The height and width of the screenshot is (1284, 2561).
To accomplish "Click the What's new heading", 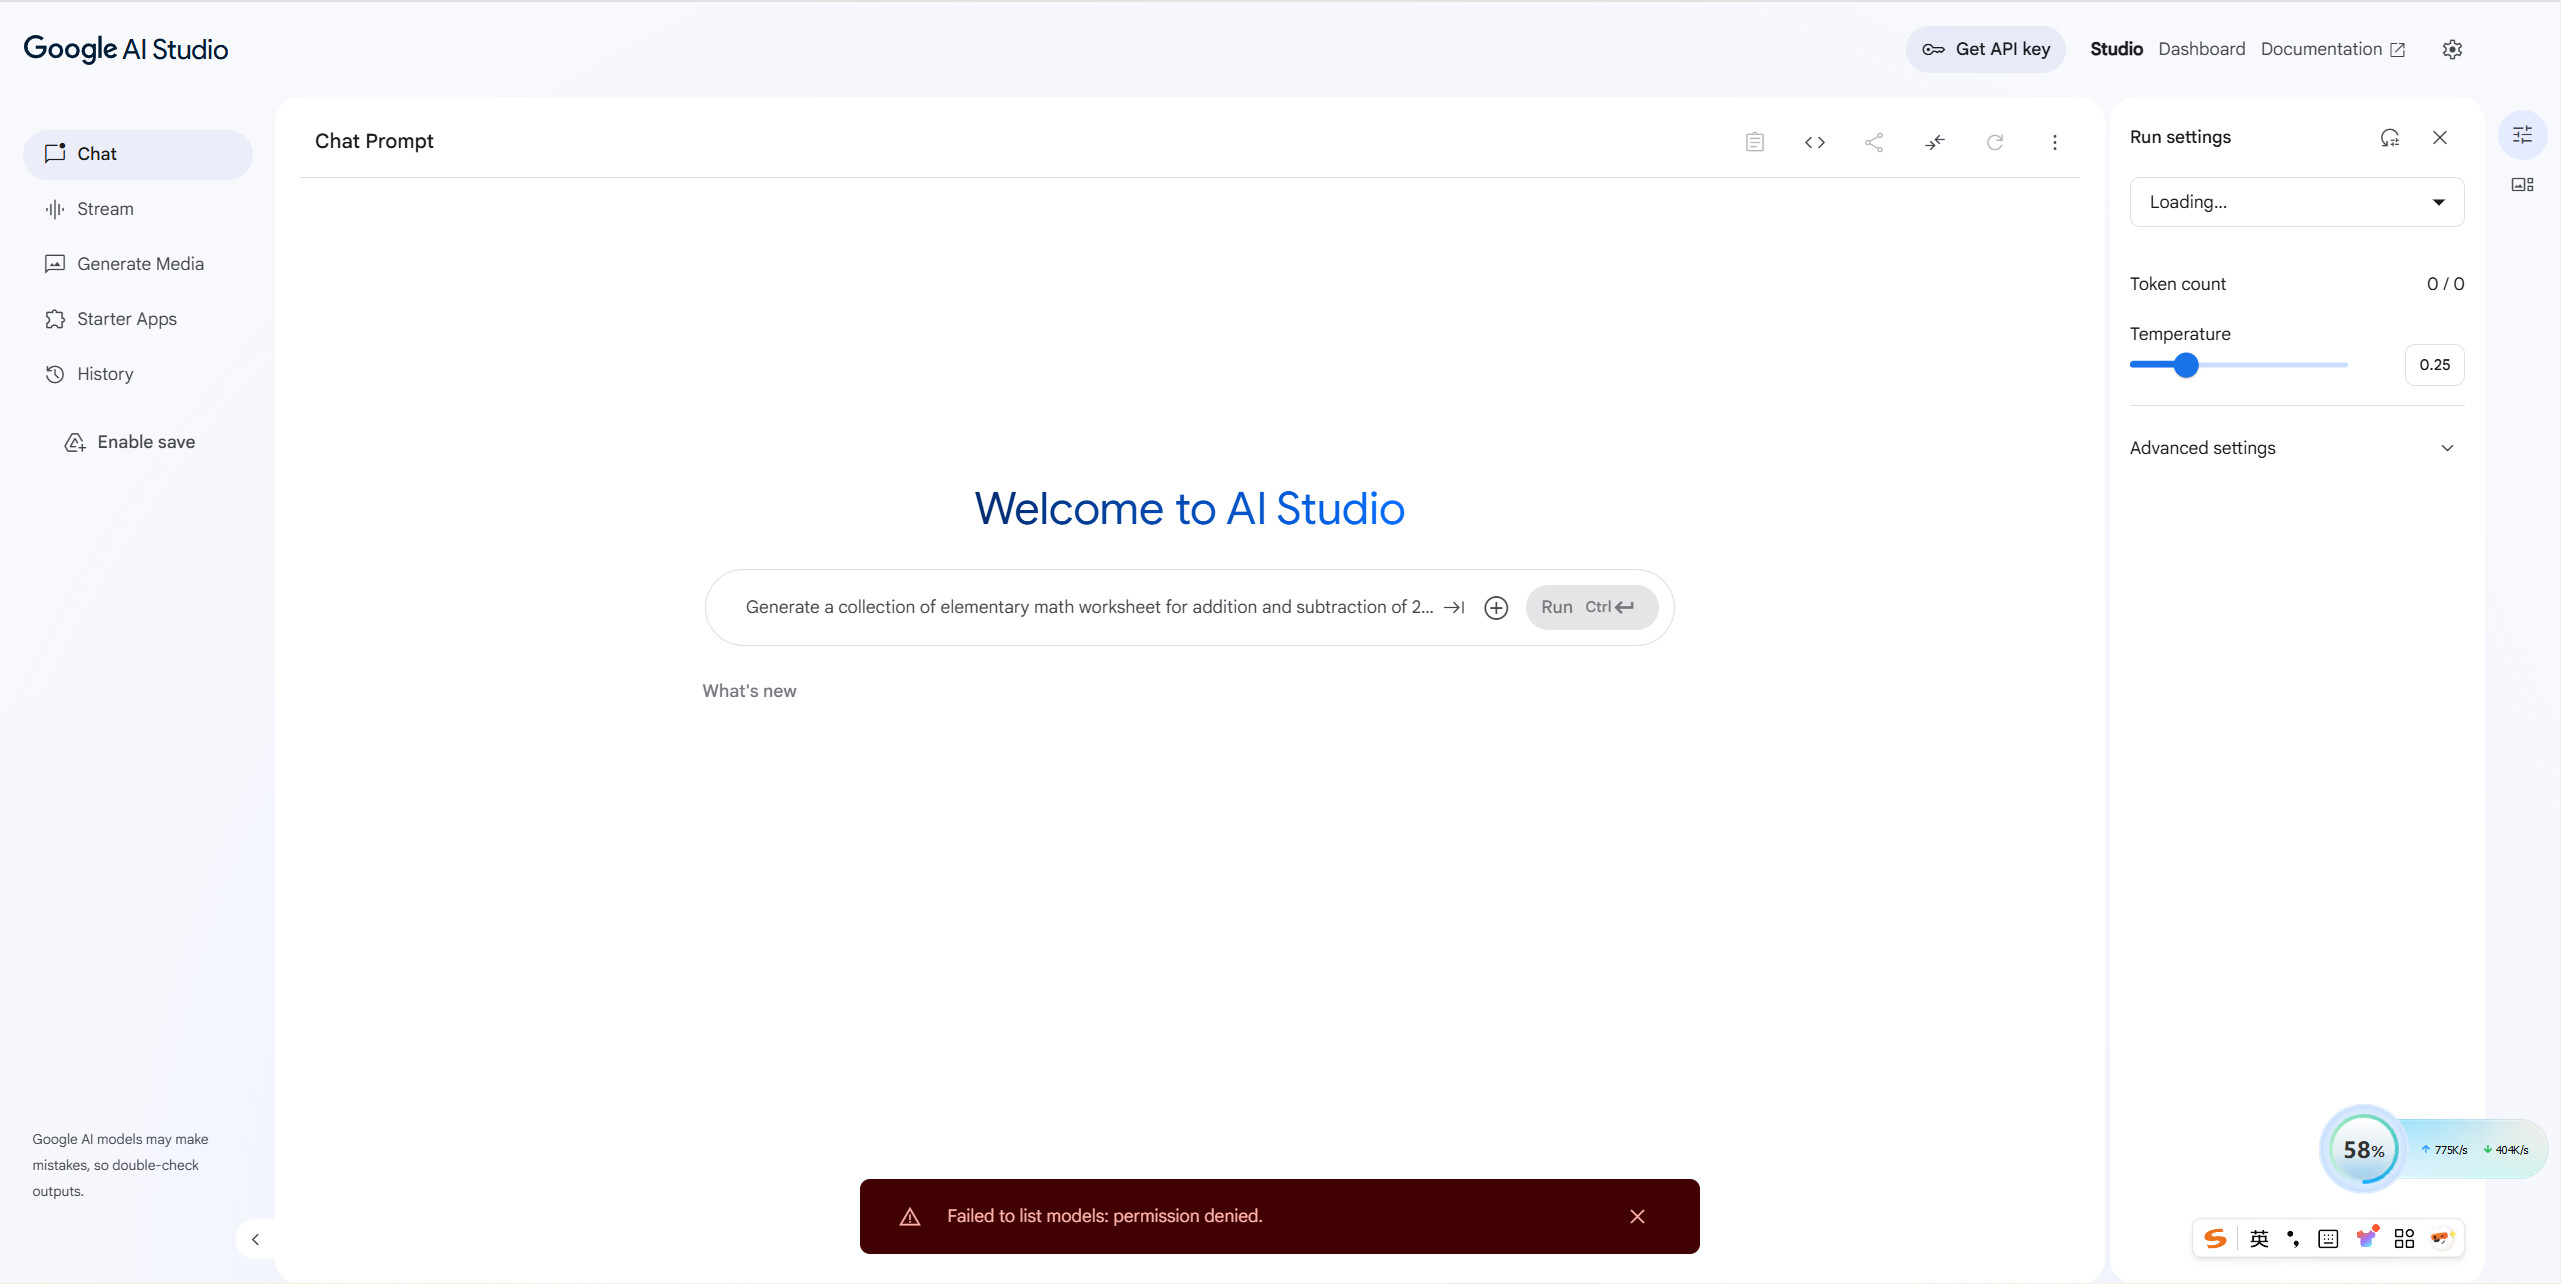I will 749,691.
